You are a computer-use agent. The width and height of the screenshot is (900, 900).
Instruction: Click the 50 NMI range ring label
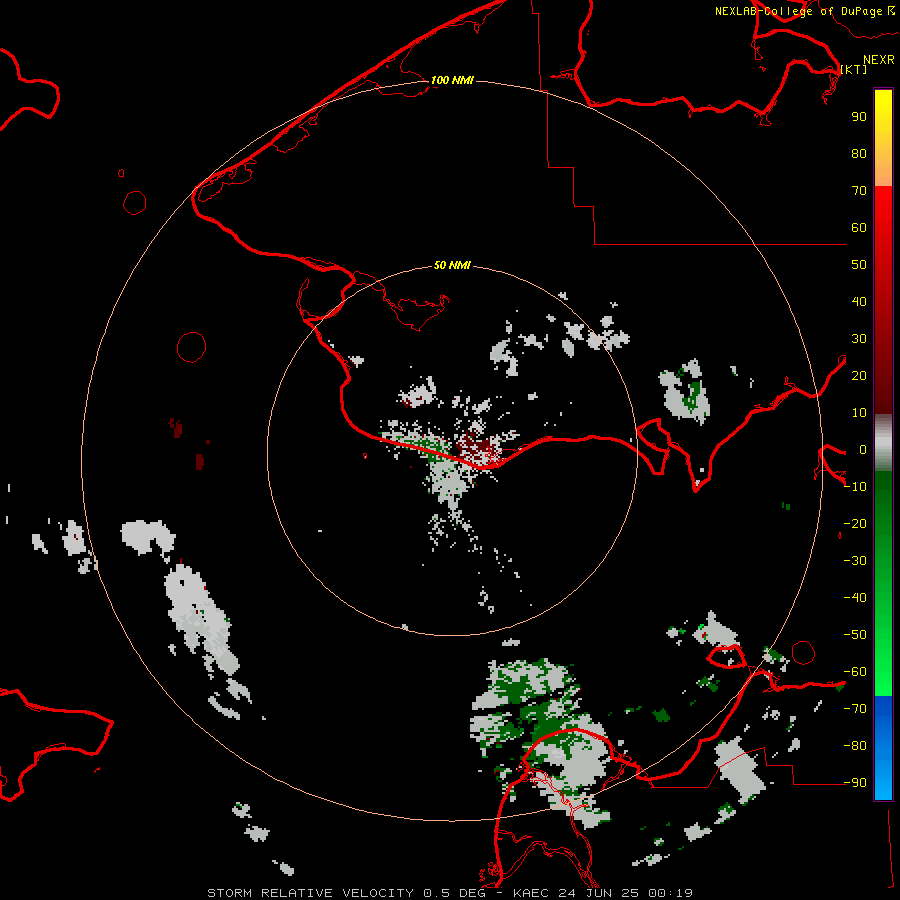pyautogui.click(x=452, y=265)
